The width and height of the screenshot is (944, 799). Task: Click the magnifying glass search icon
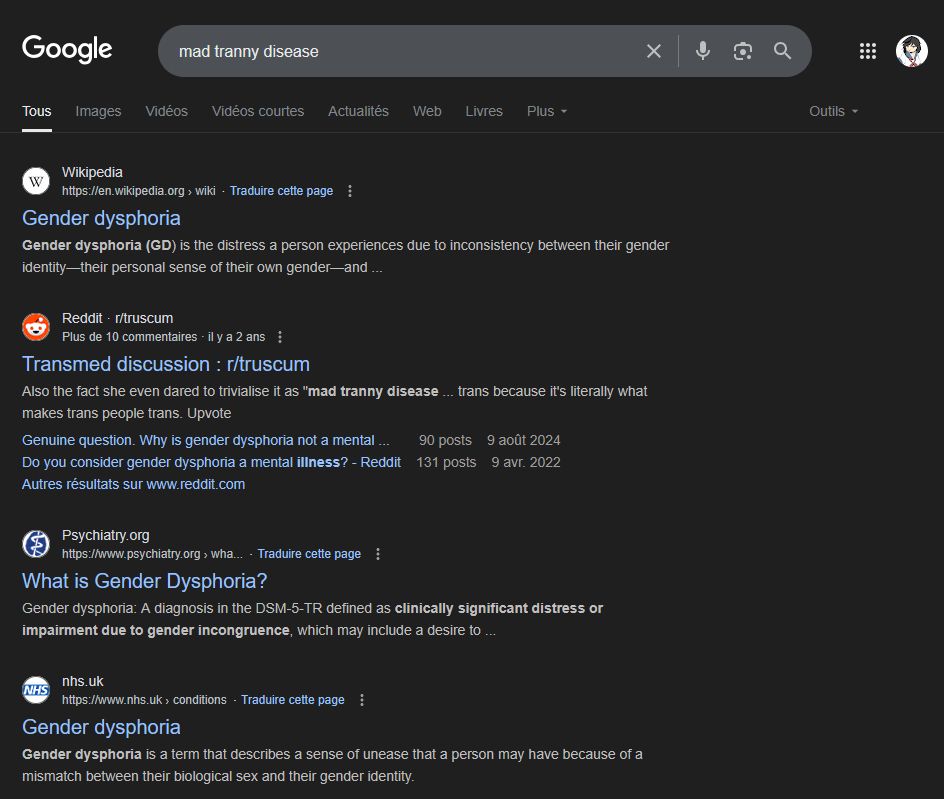[x=782, y=51]
